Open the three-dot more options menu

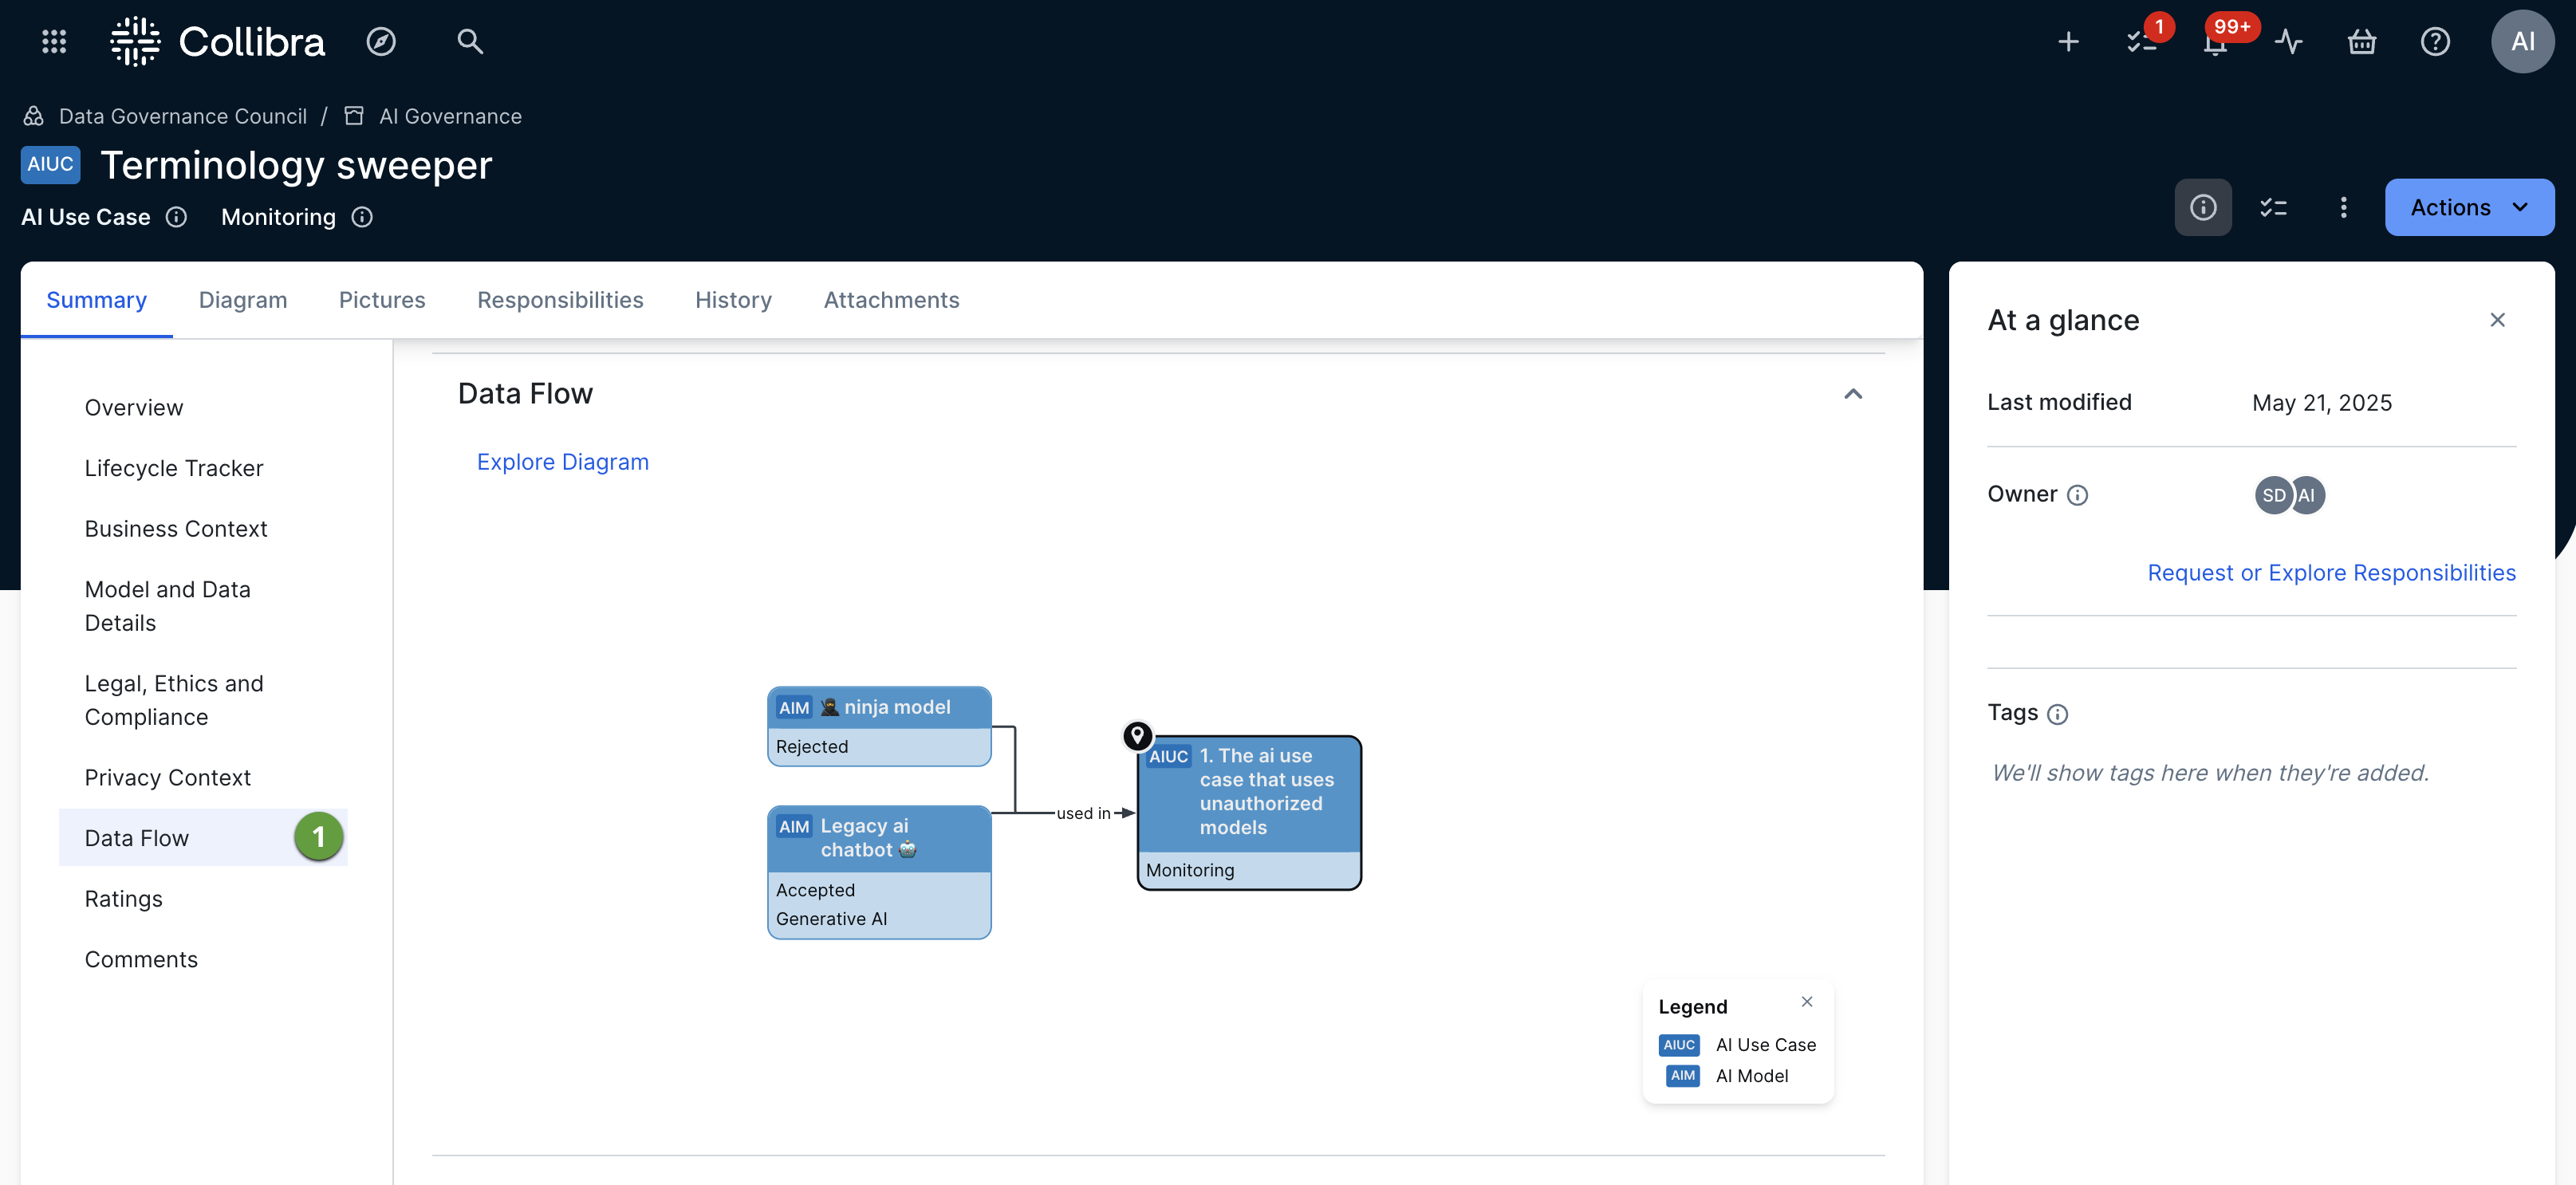pos(2343,207)
